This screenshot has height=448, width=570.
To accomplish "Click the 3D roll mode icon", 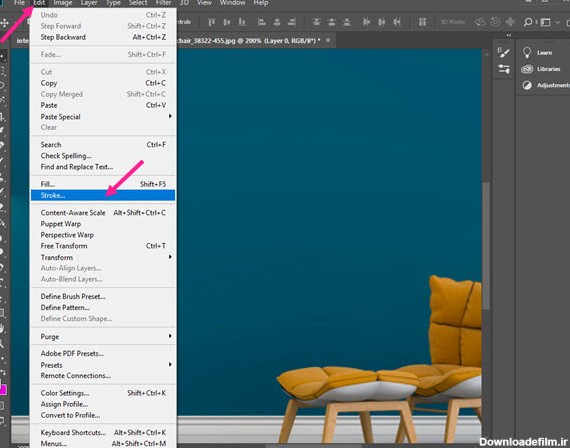I will (x=495, y=22).
